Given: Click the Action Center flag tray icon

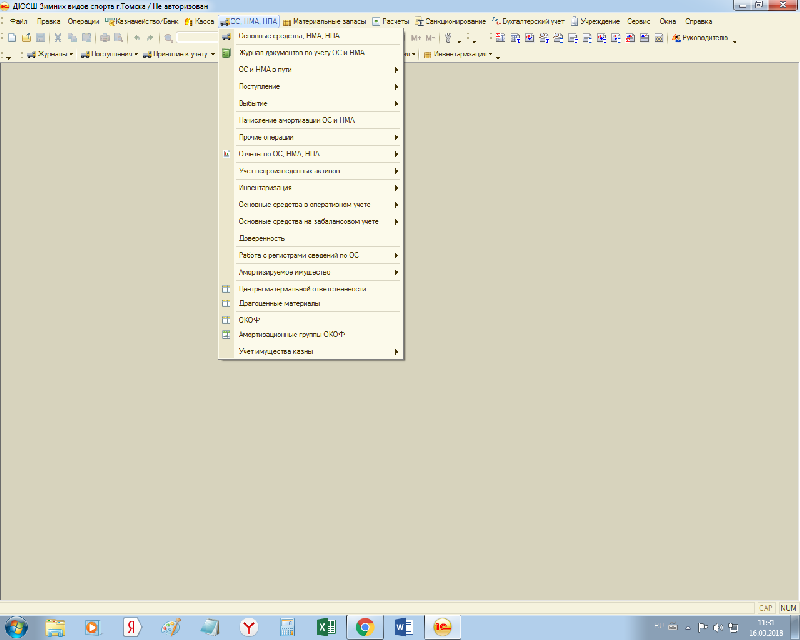Looking at the screenshot, I should pyautogui.click(x=703, y=627).
